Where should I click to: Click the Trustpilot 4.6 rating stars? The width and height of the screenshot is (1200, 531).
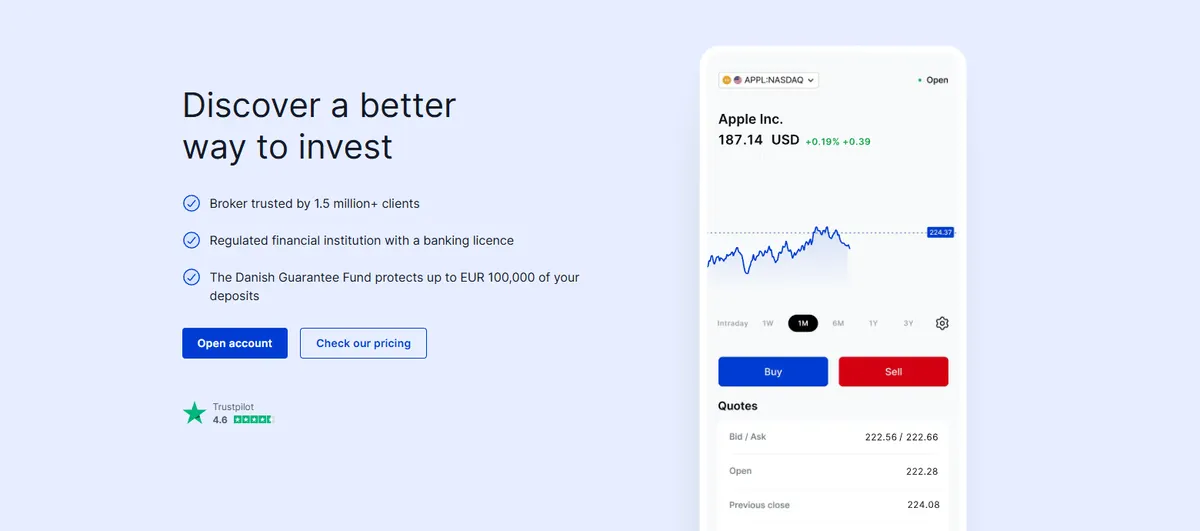tap(253, 420)
